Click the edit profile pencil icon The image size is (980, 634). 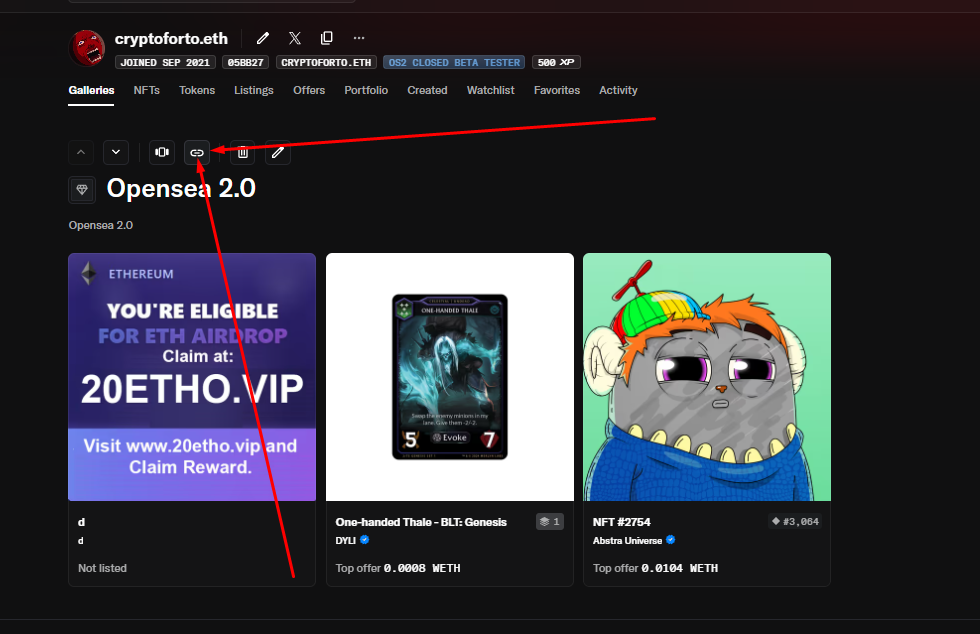pyautogui.click(x=262, y=39)
